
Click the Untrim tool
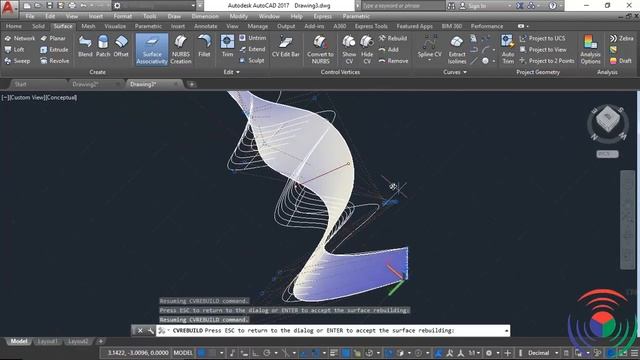click(252, 38)
